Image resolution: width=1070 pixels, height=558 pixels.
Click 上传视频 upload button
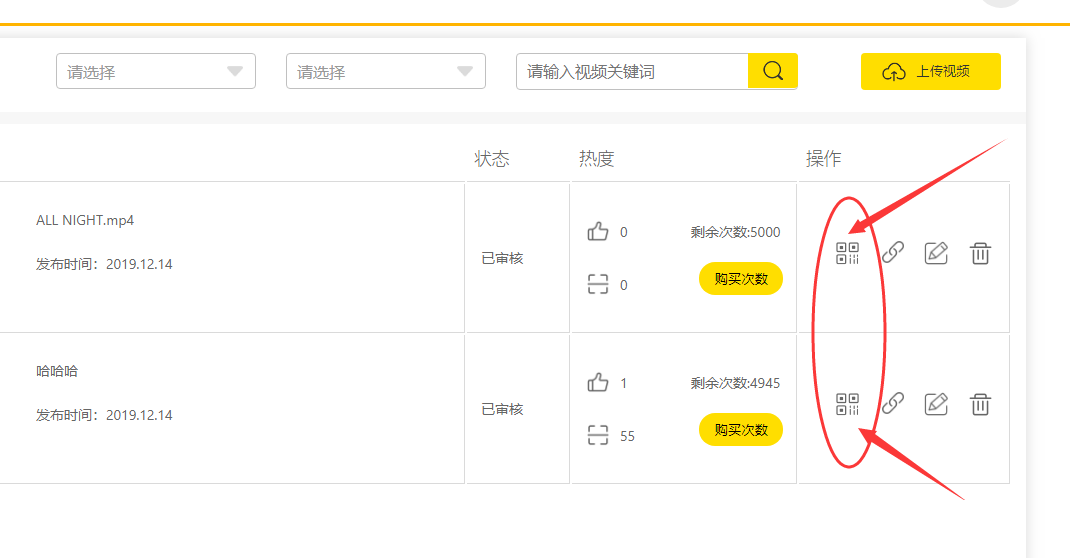pyautogui.click(x=930, y=72)
